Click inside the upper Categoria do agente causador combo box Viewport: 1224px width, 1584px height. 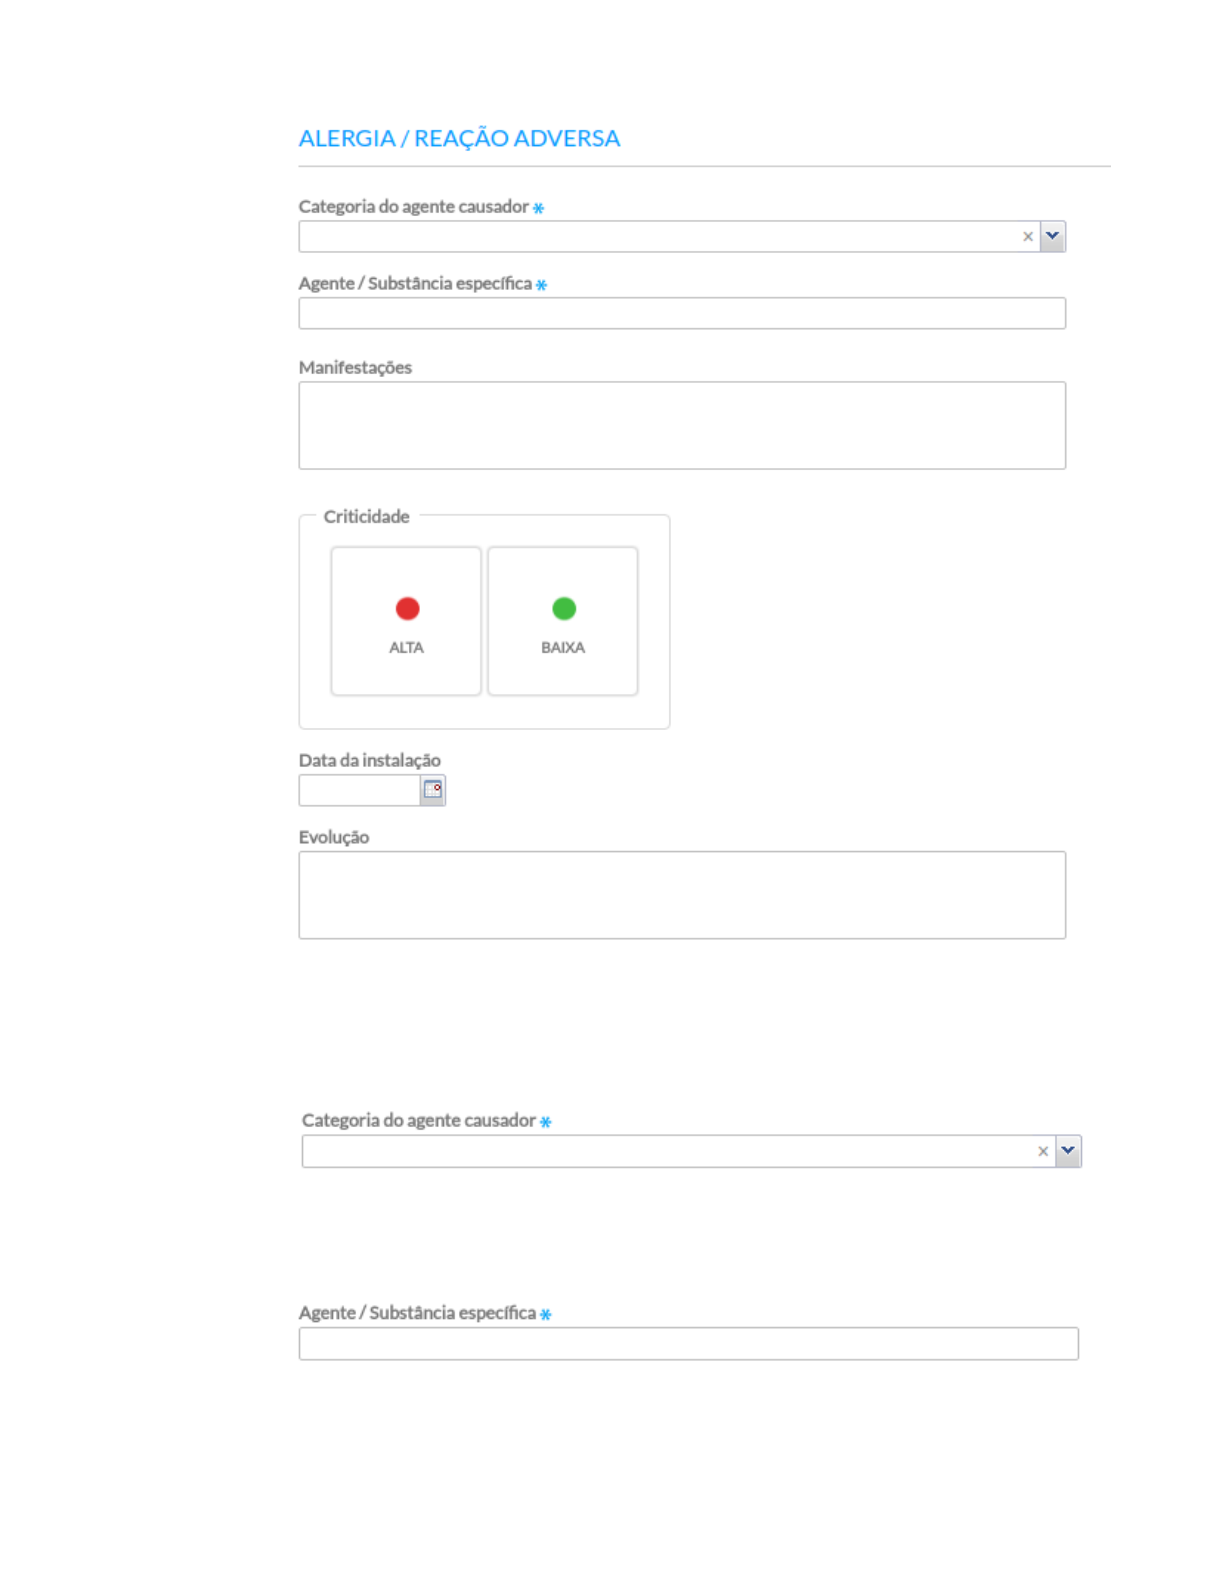pyautogui.click(x=657, y=237)
